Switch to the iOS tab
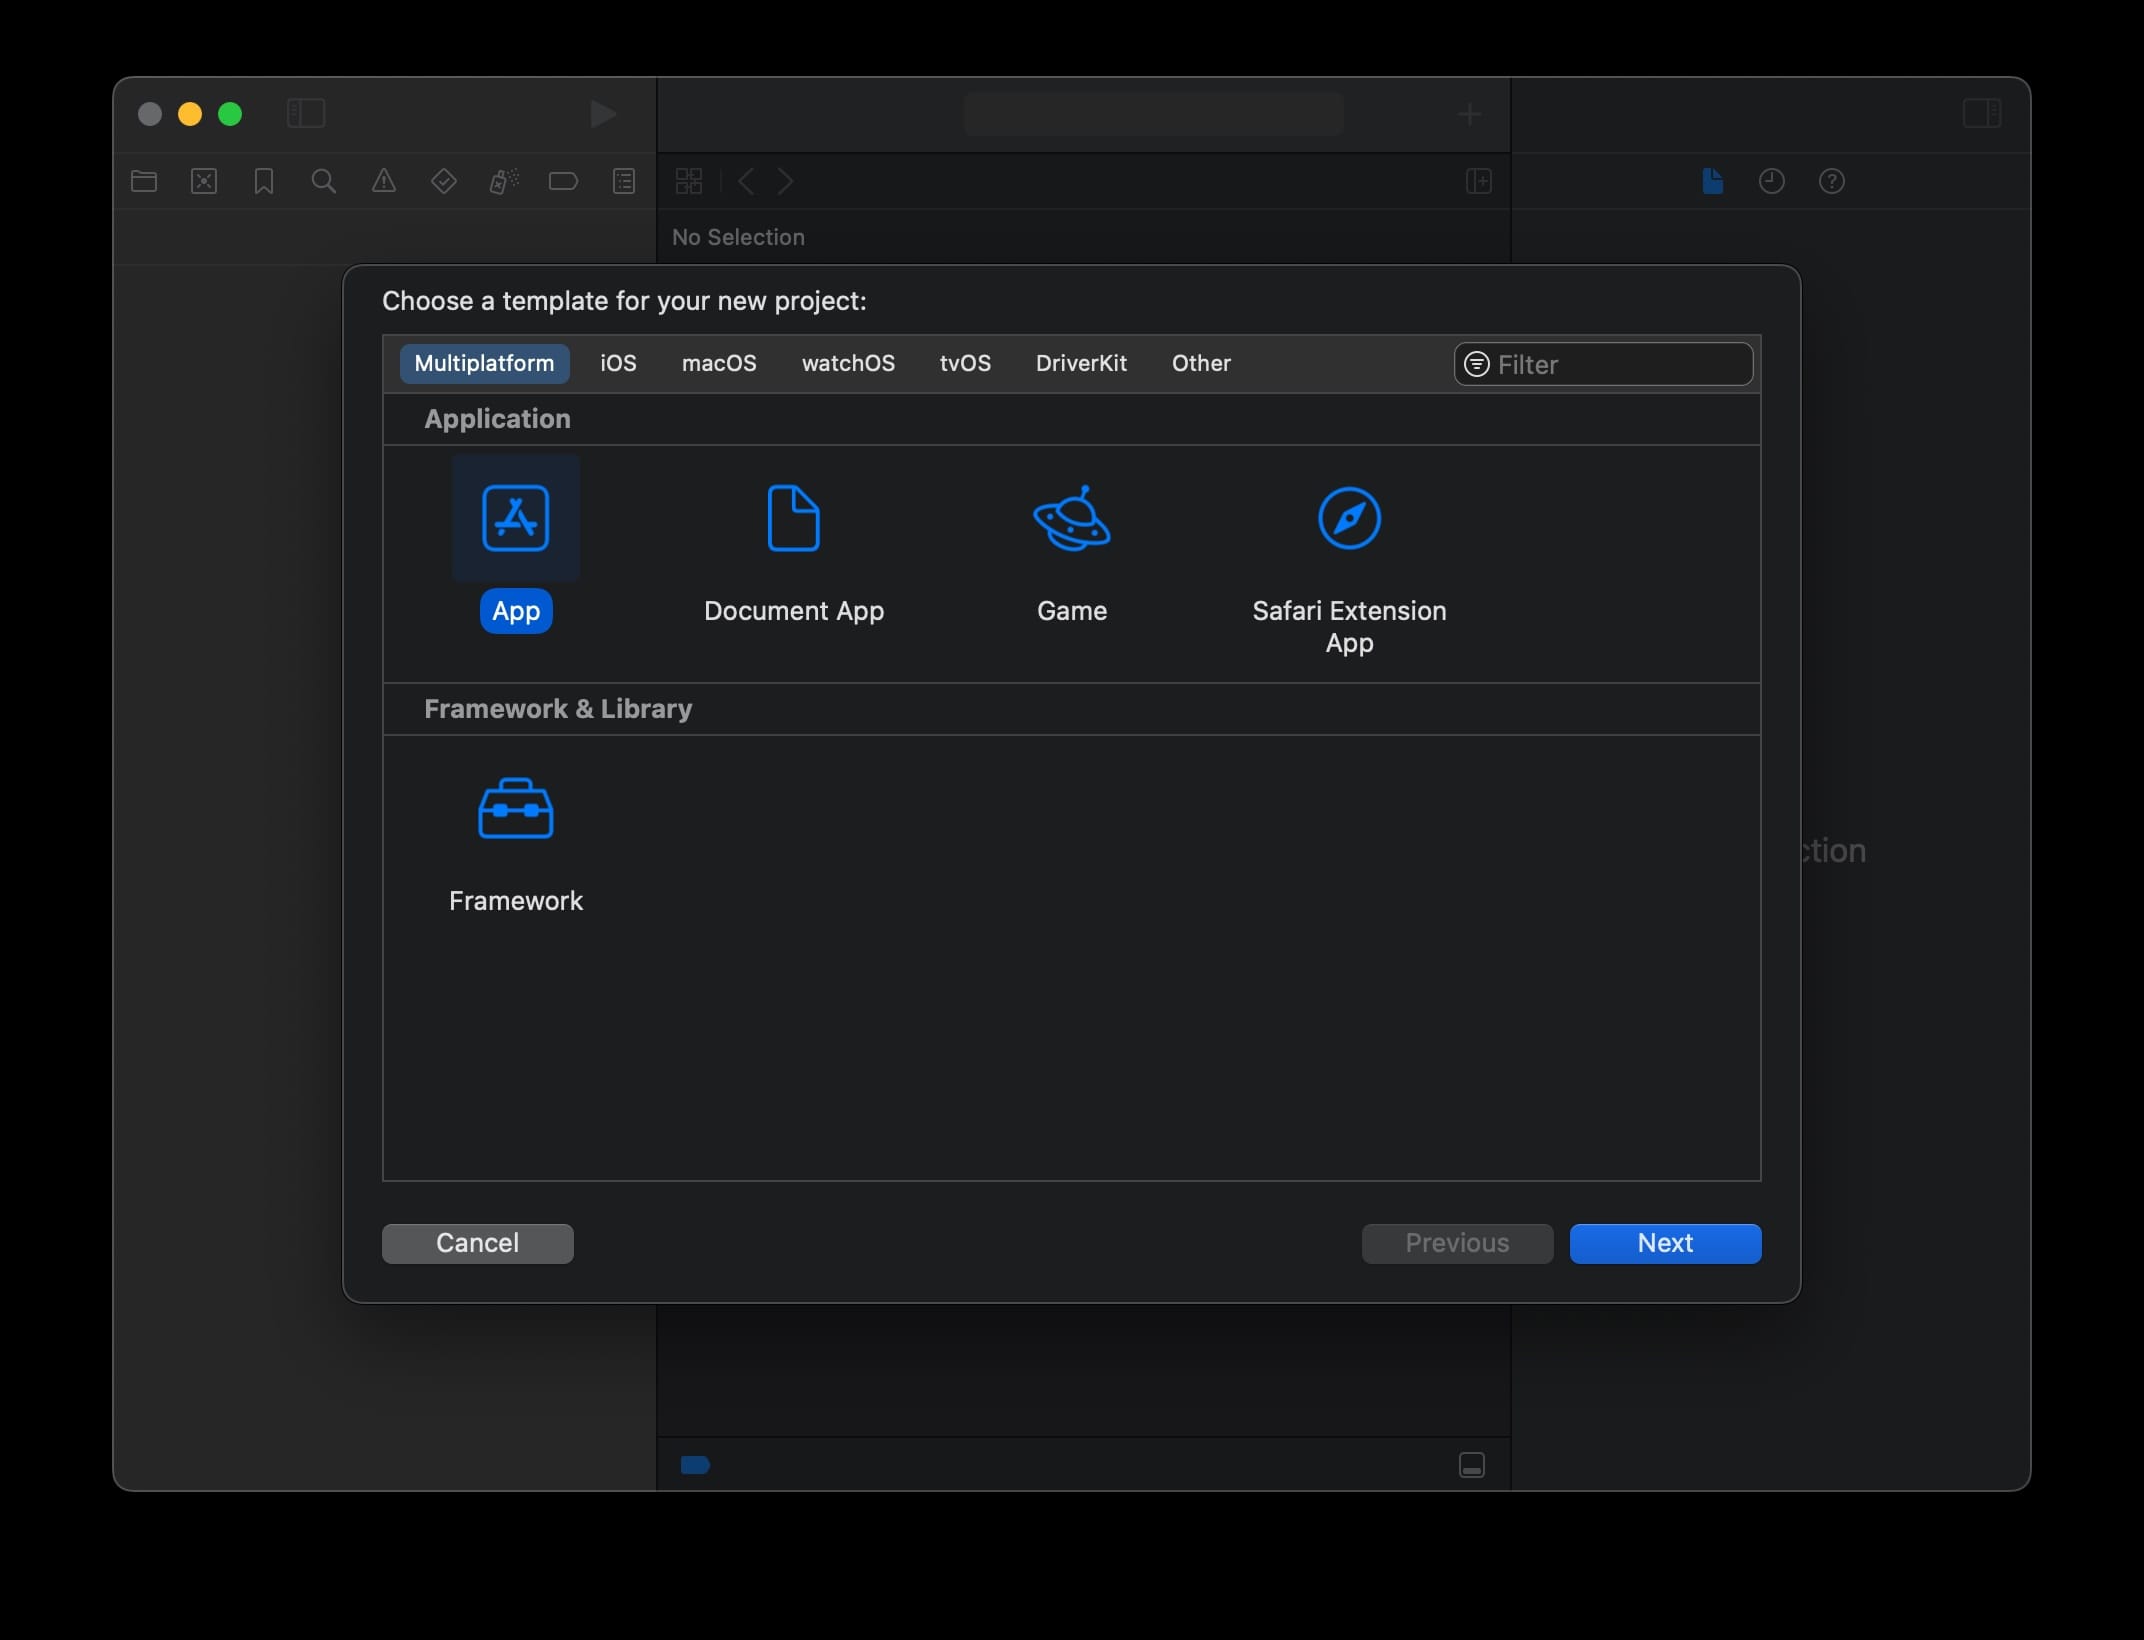The image size is (2144, 1640). coord(617,362)
